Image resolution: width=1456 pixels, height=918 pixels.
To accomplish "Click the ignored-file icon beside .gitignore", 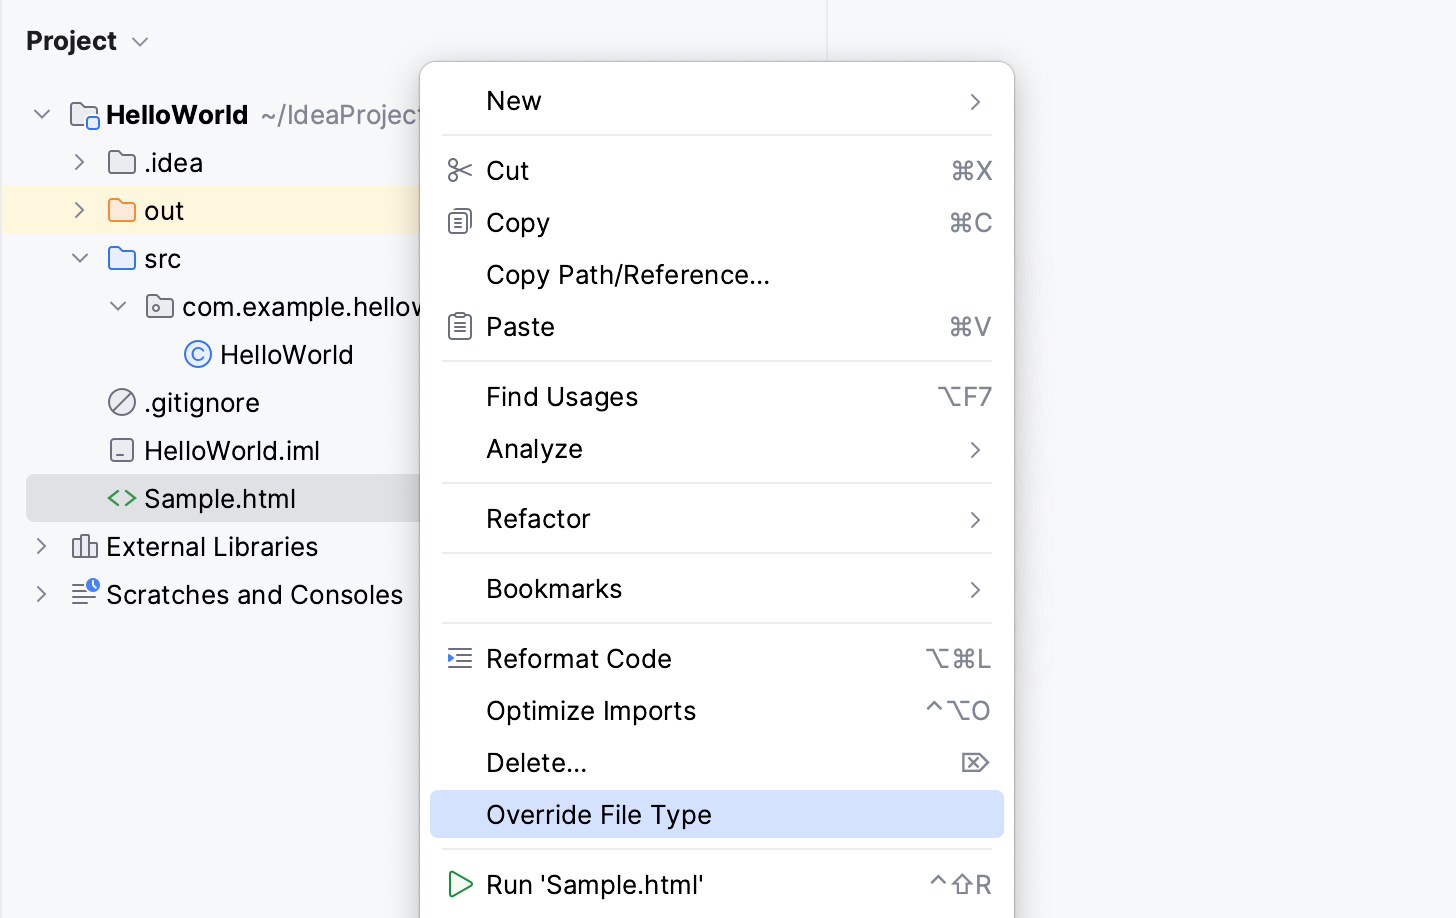I will (x=120, y=402).
